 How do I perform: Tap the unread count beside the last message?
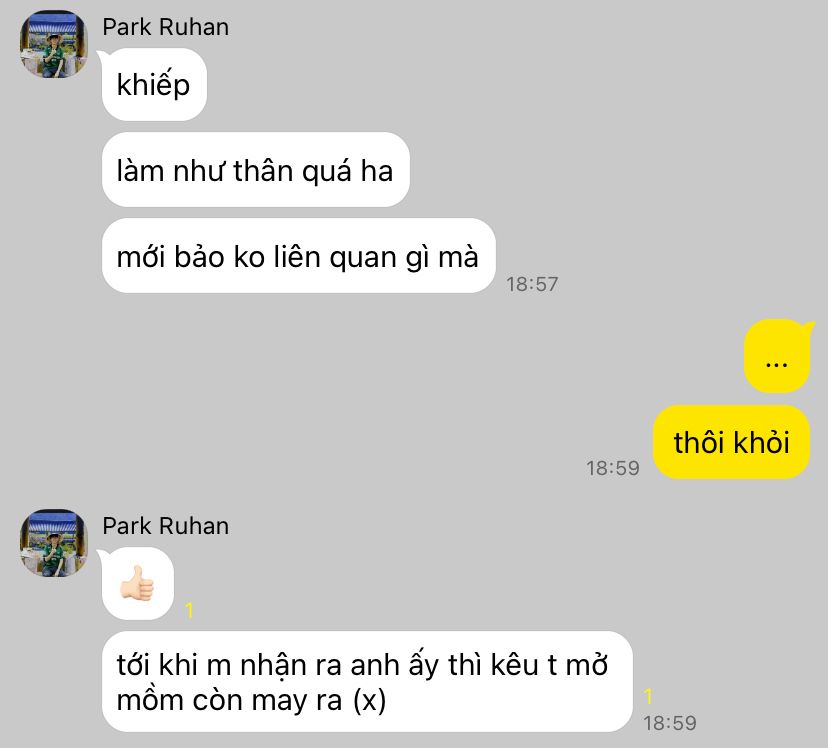(x=648, y=697)
